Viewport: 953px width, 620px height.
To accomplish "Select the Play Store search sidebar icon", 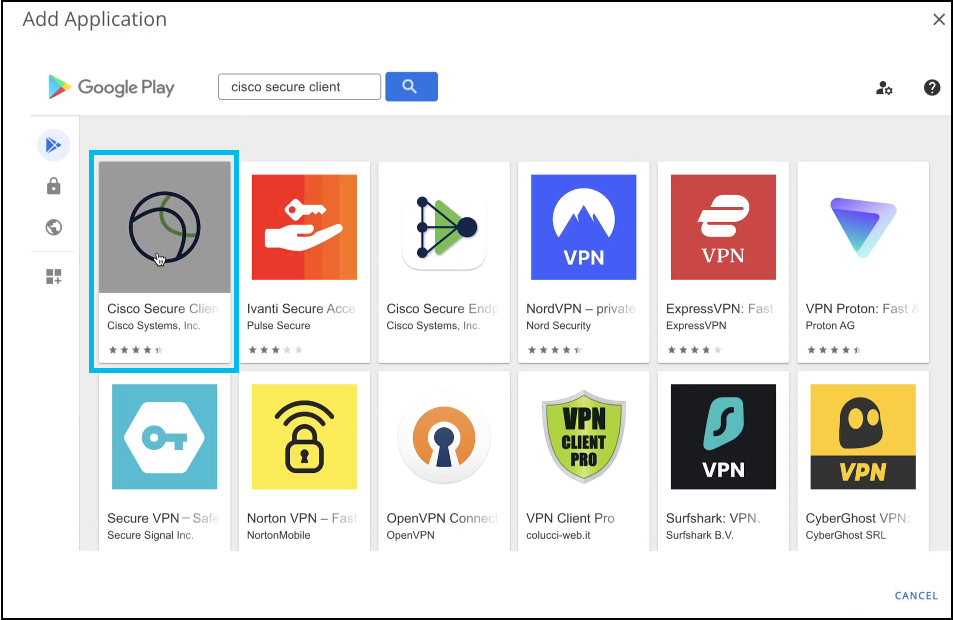I will (x=53, y=145).
